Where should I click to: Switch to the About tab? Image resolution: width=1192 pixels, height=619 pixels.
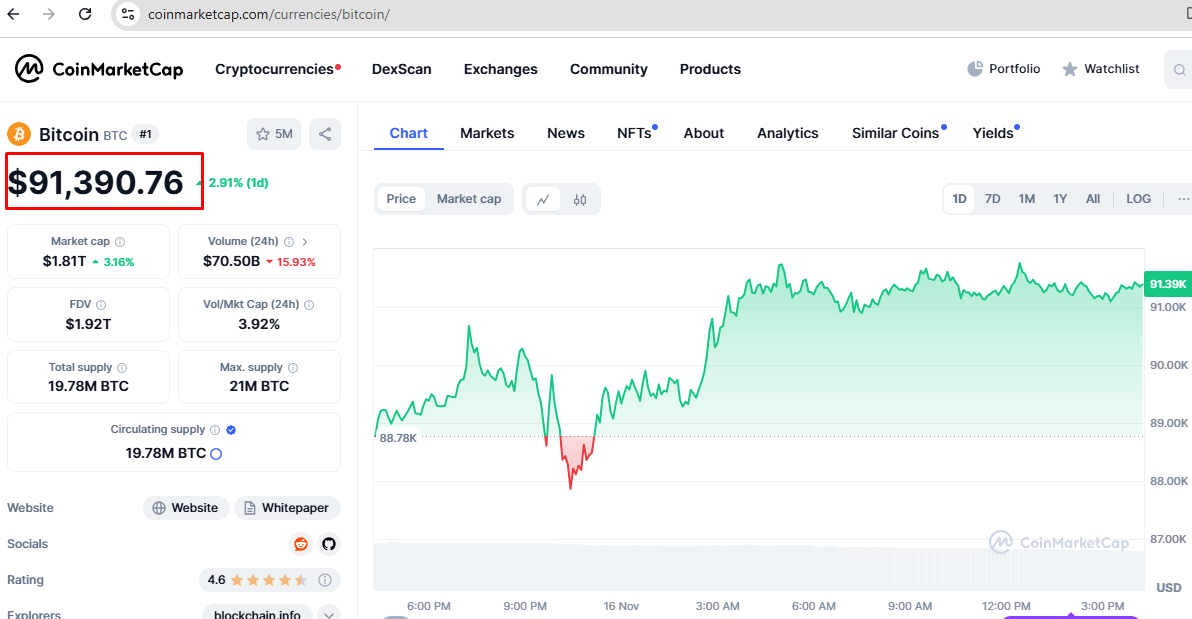pyautogui.click(x=704, y=133)
